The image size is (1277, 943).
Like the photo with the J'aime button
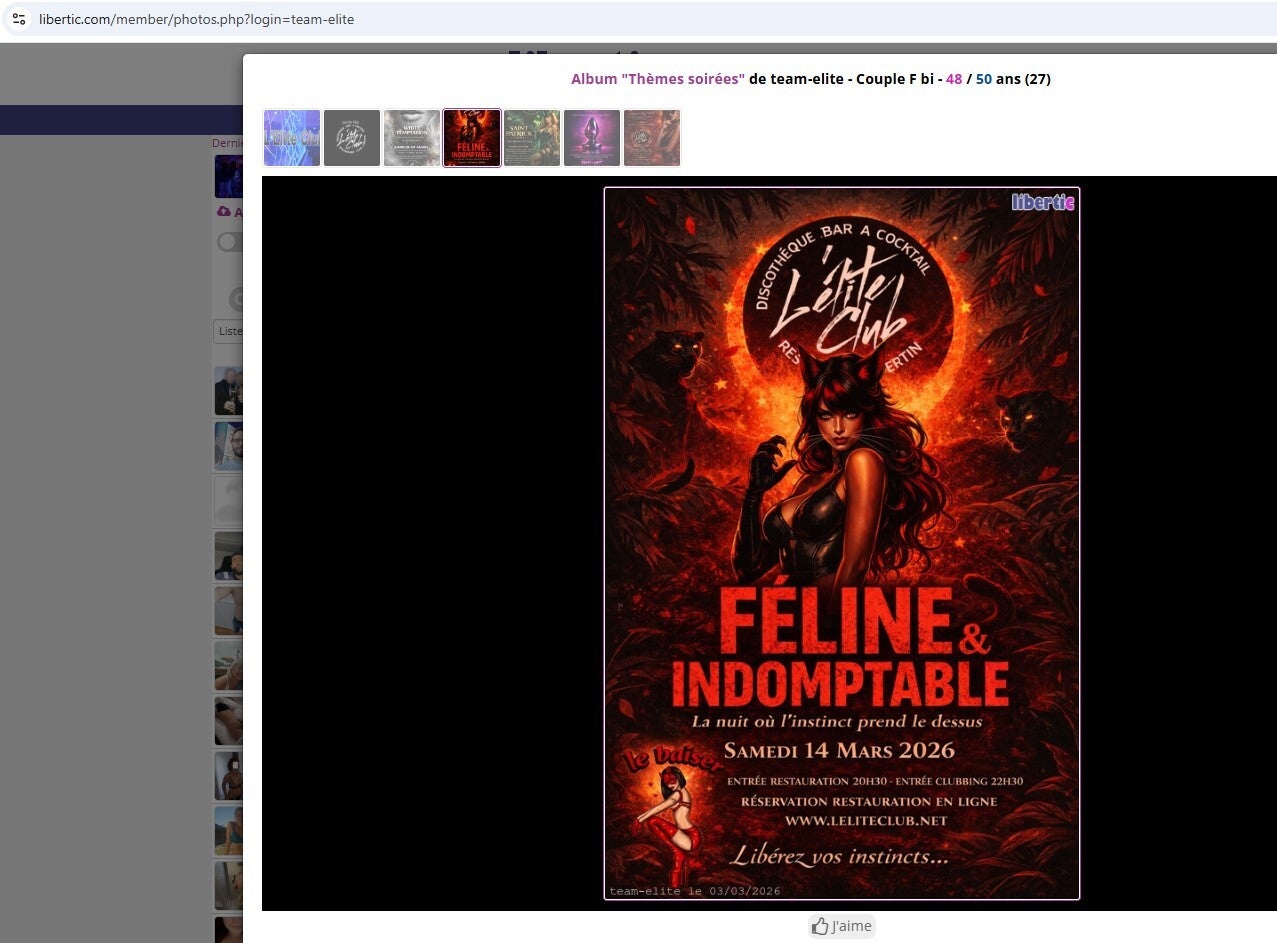(842, 926)
